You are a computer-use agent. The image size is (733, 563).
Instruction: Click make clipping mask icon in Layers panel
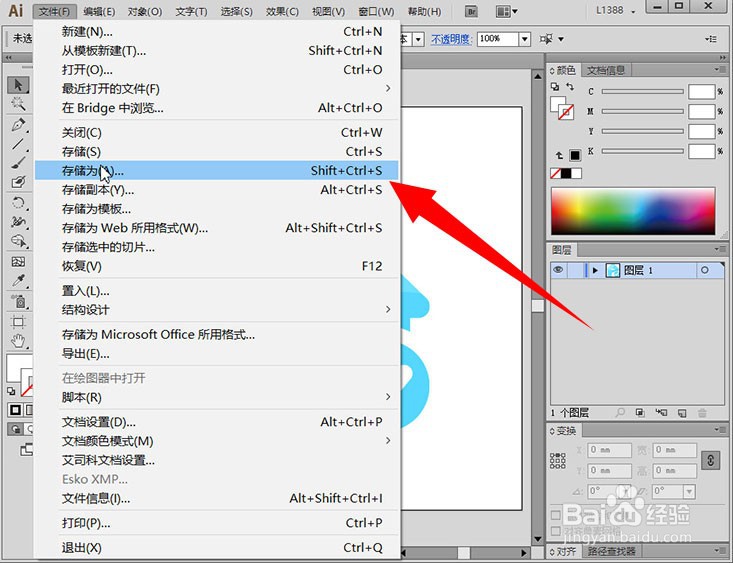640,412
